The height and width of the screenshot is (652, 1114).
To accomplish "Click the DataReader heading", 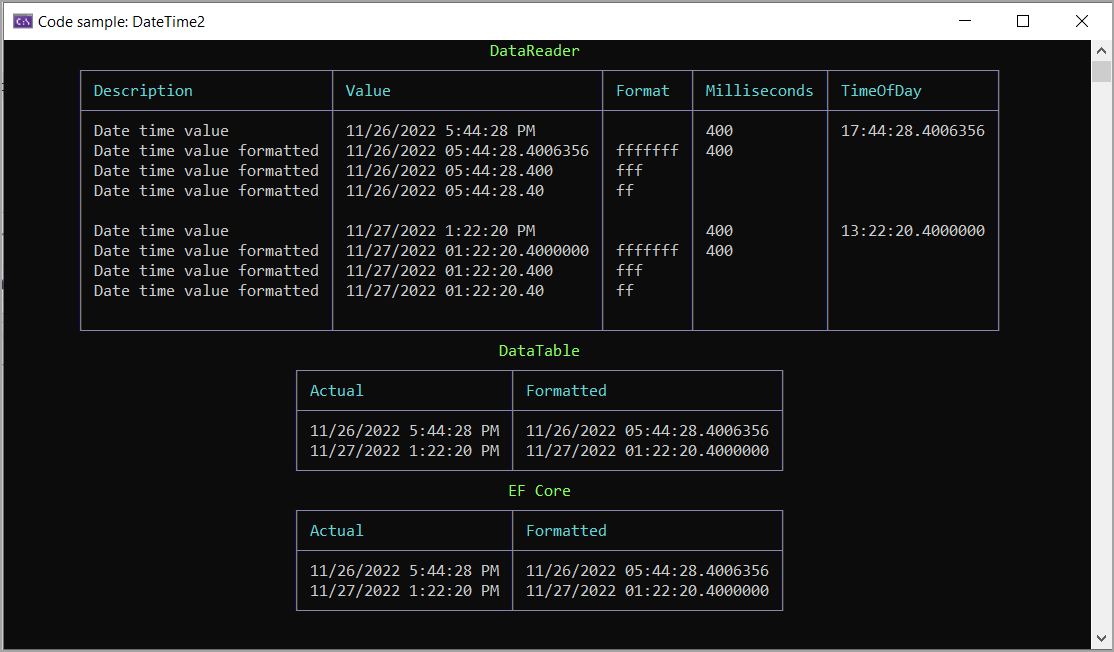I will 534,50.
